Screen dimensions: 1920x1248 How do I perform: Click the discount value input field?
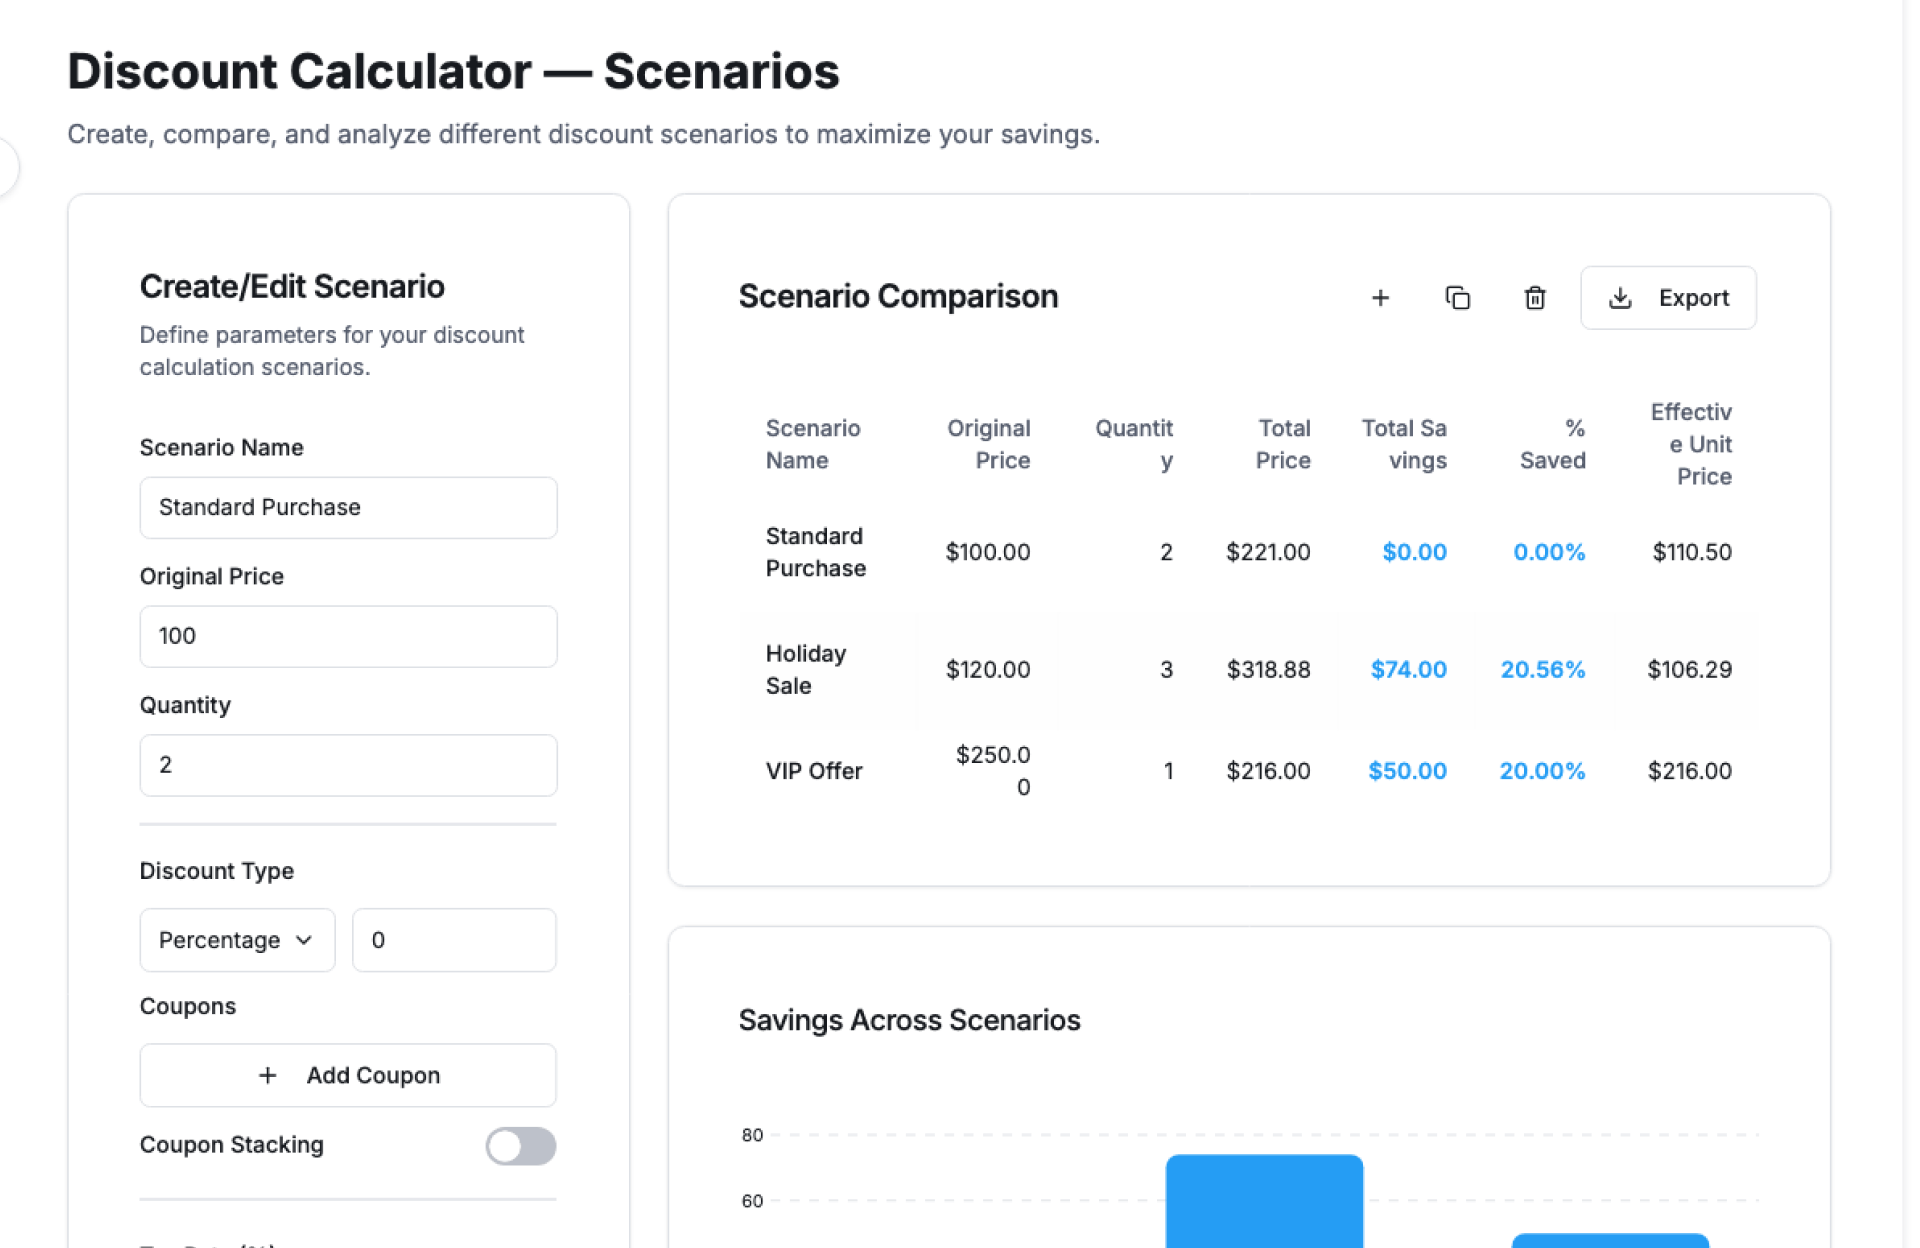click(x=454, y=940)
